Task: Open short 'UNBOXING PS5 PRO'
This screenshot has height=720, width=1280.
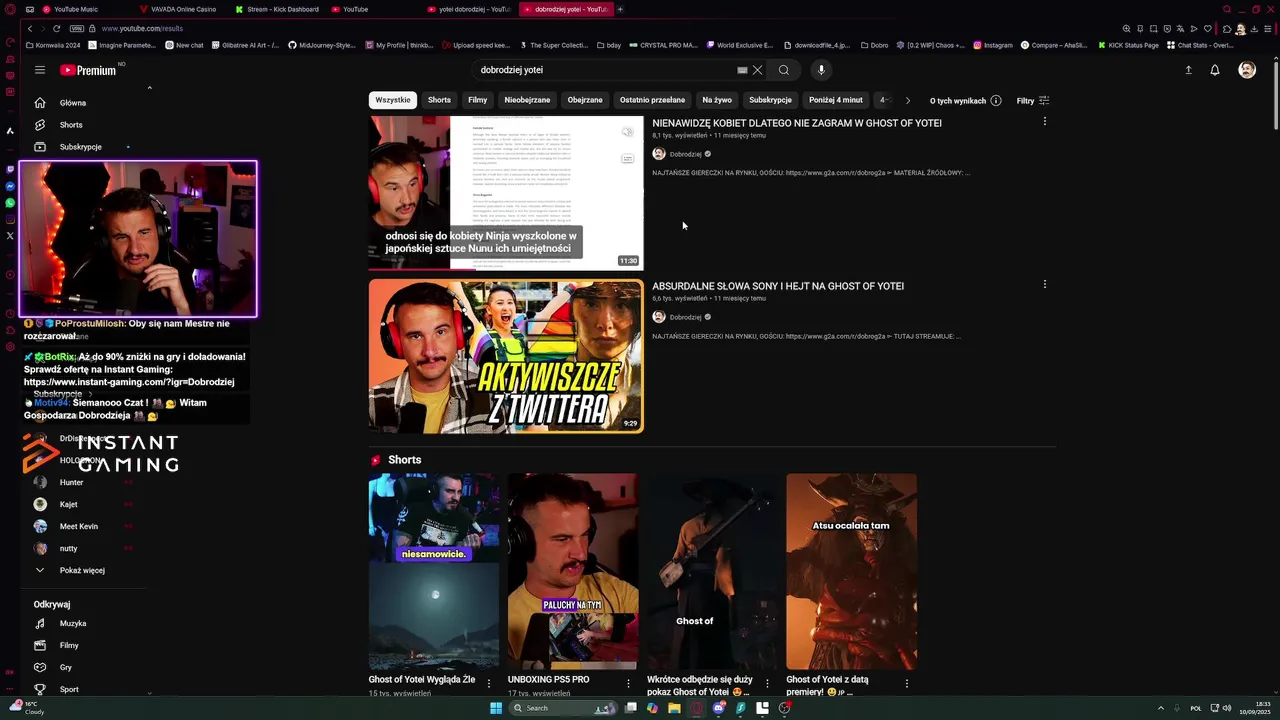Action: tap(573, 572)
